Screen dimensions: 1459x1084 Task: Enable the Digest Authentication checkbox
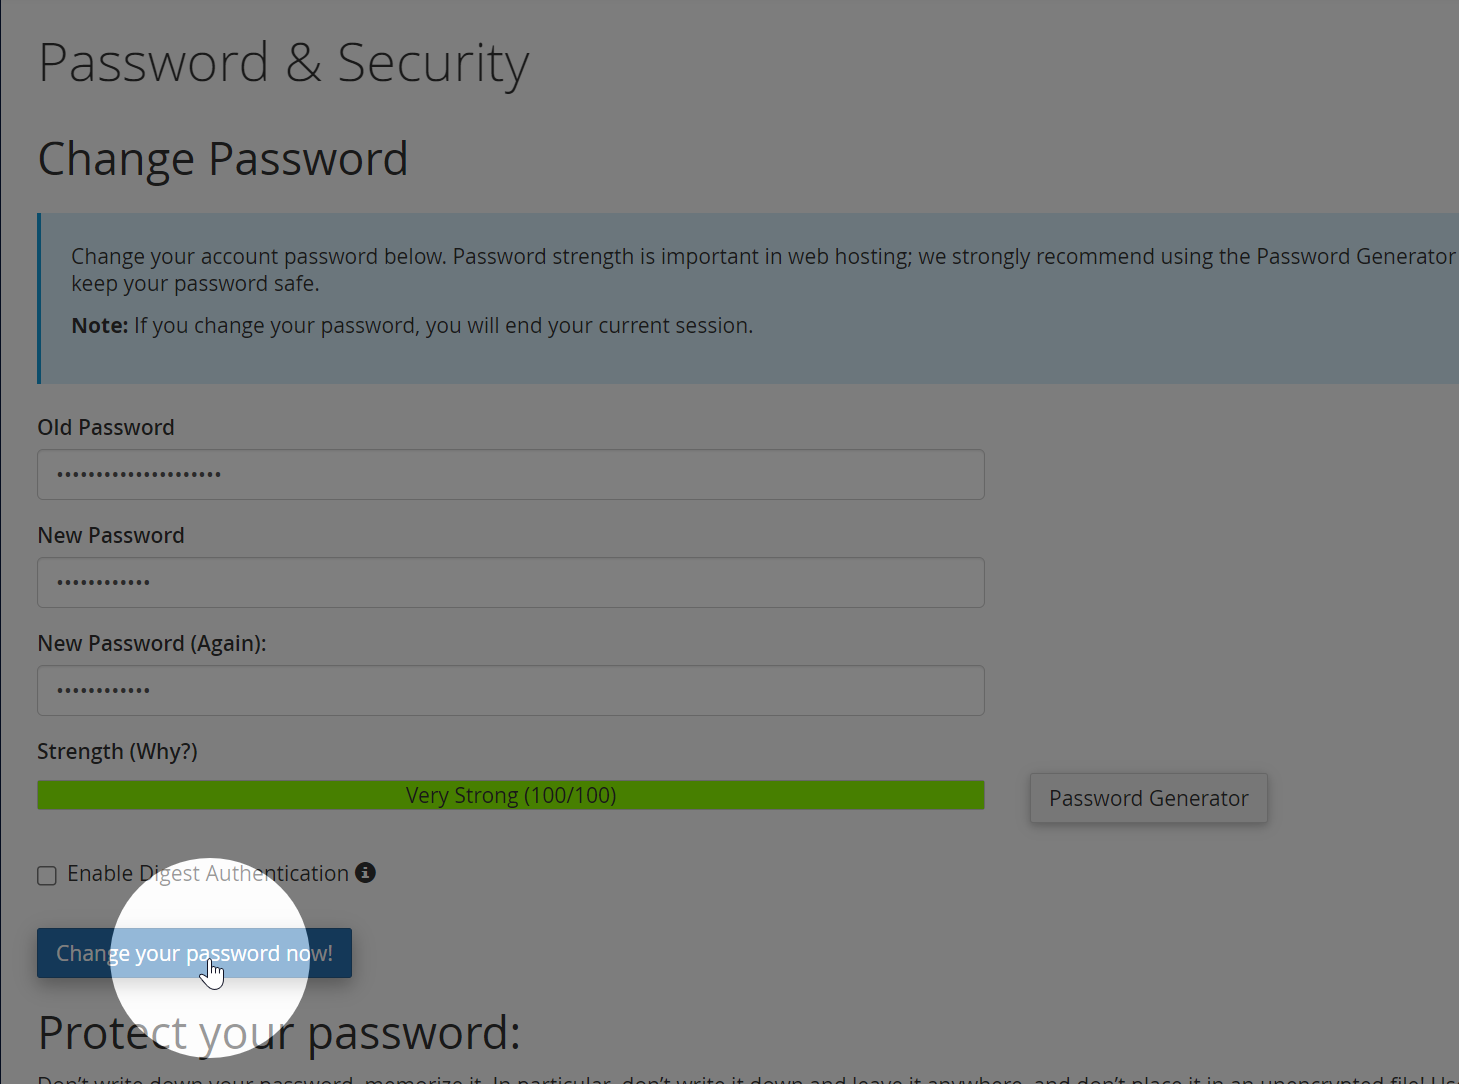click(x=47, y=876)
